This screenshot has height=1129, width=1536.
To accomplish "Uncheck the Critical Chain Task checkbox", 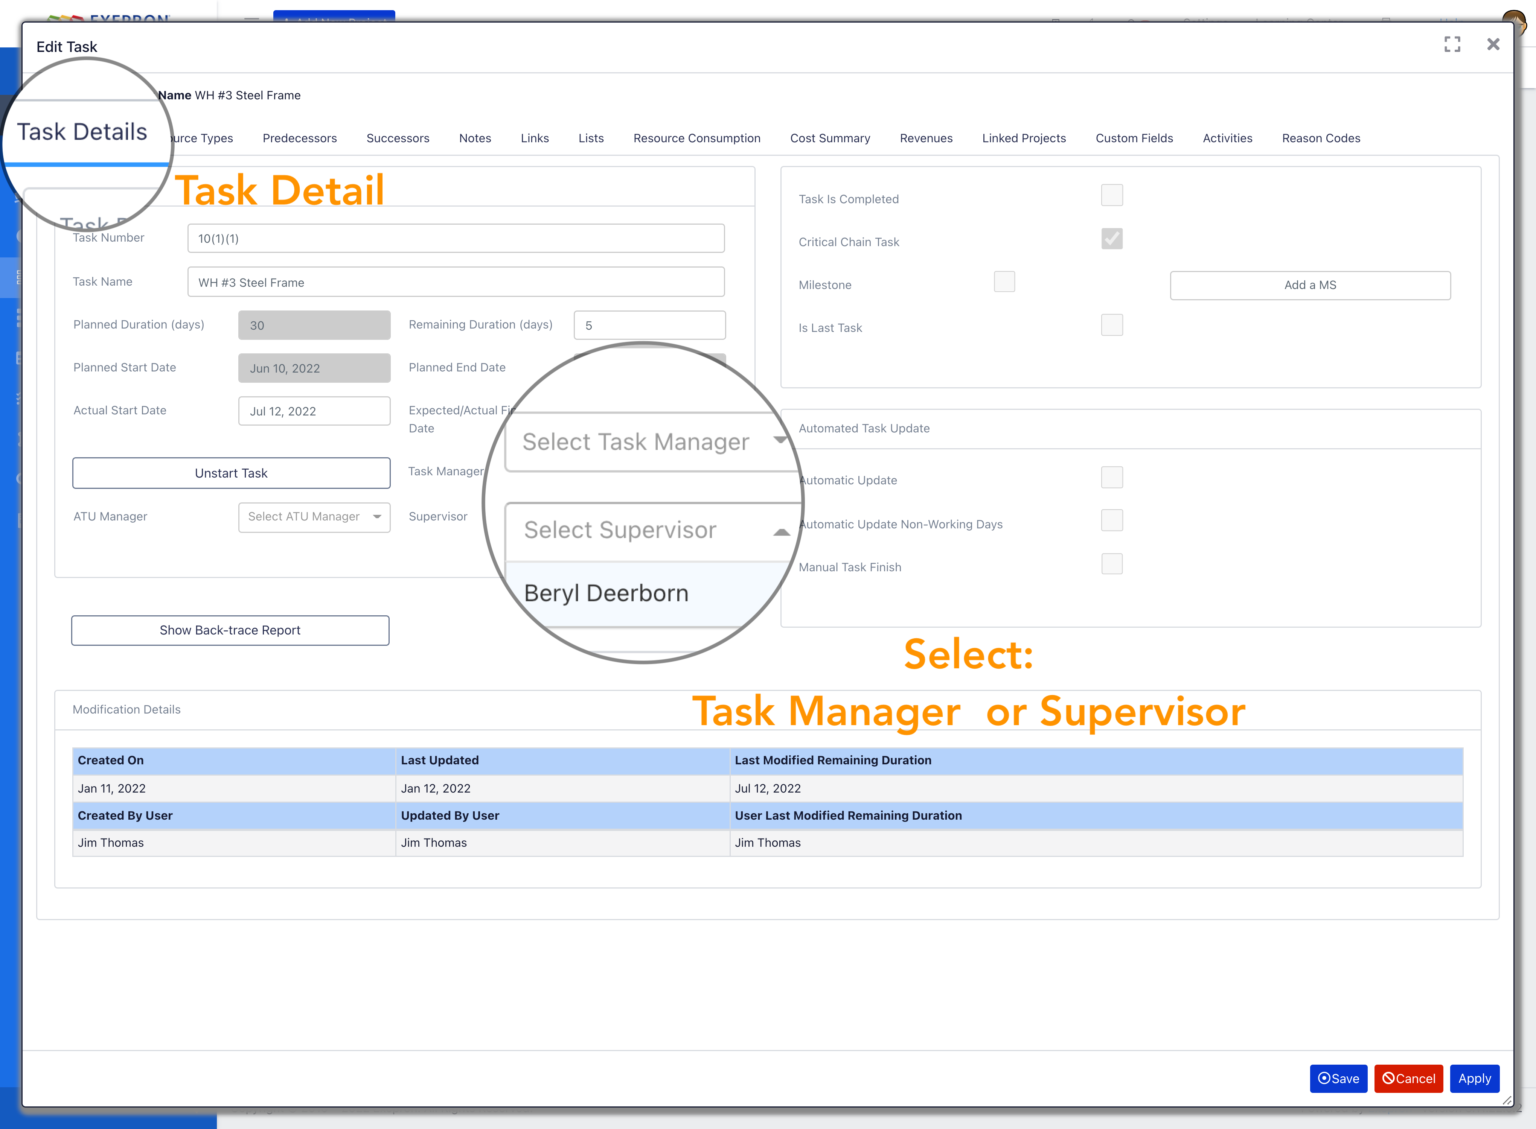I will click(1112, 238).
